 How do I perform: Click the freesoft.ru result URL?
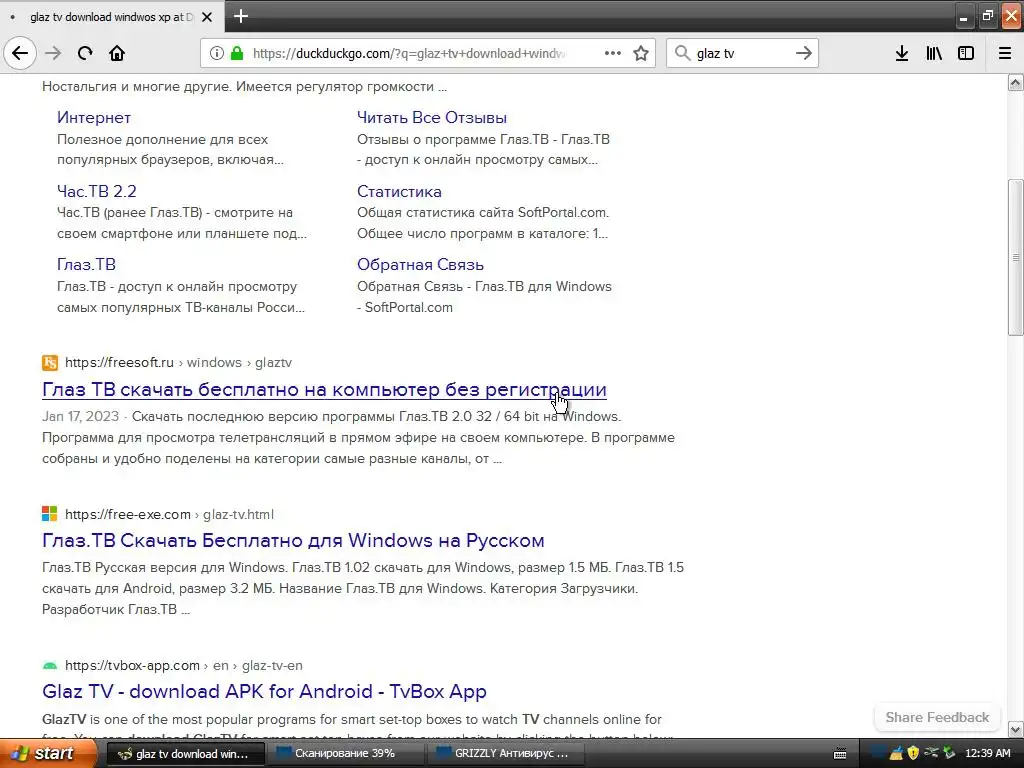tap(178, 362)
